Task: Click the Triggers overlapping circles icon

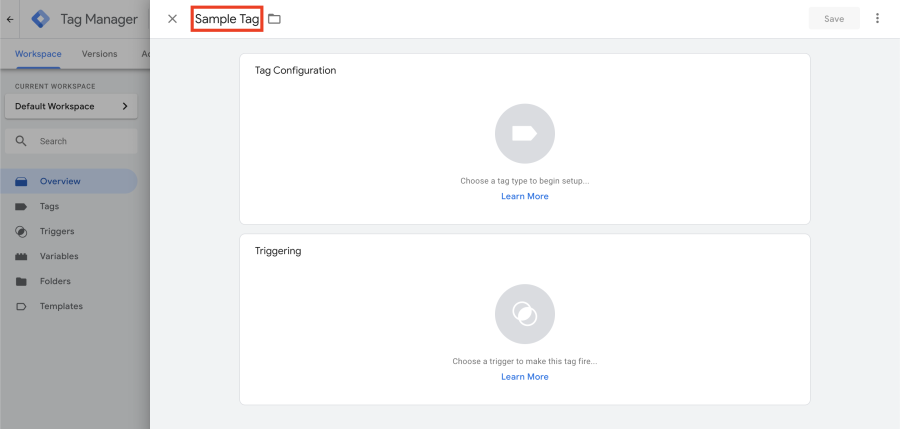Action: pyautogui.click(x=21, y=231)
